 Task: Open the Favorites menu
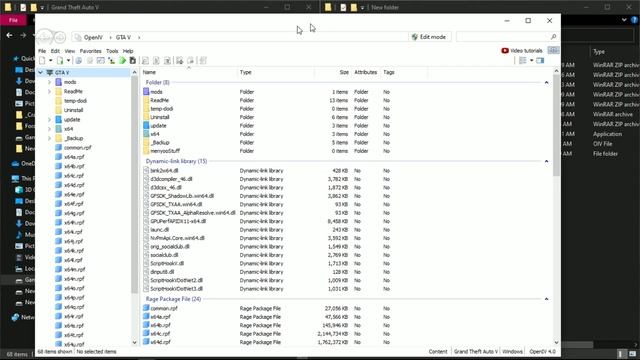(90, 51)
